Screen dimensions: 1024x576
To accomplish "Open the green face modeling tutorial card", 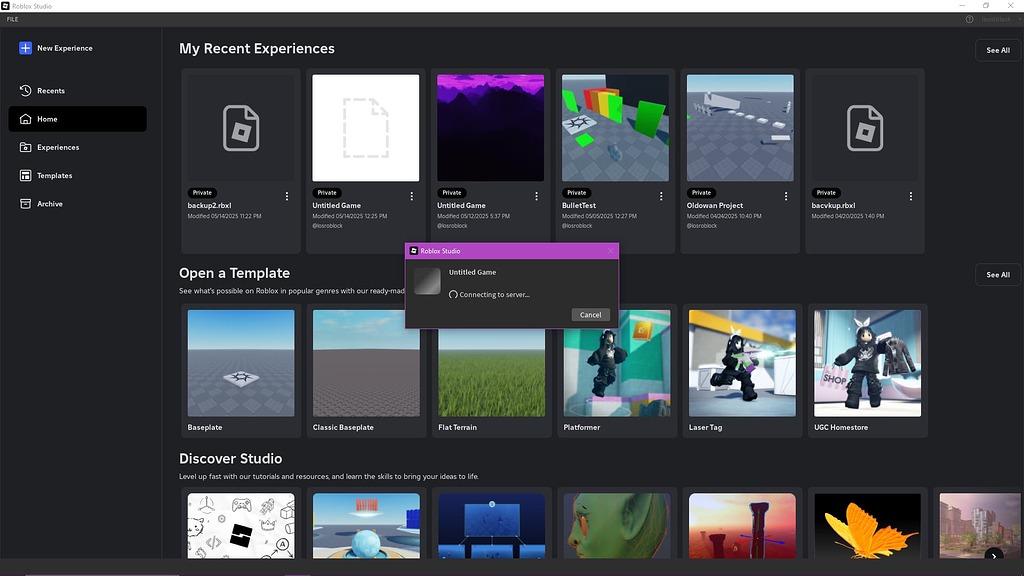I will [x=617, y=526].
